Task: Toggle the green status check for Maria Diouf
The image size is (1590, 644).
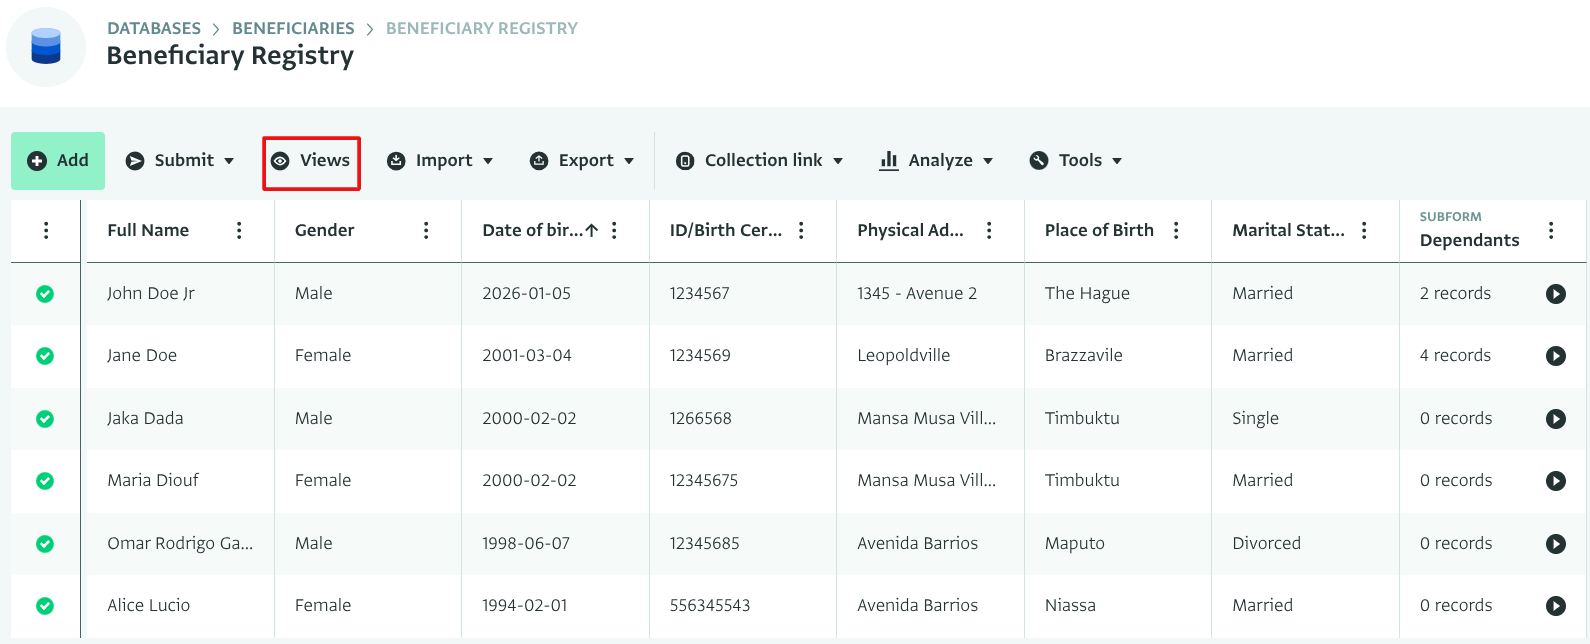Action: (45, 481)
